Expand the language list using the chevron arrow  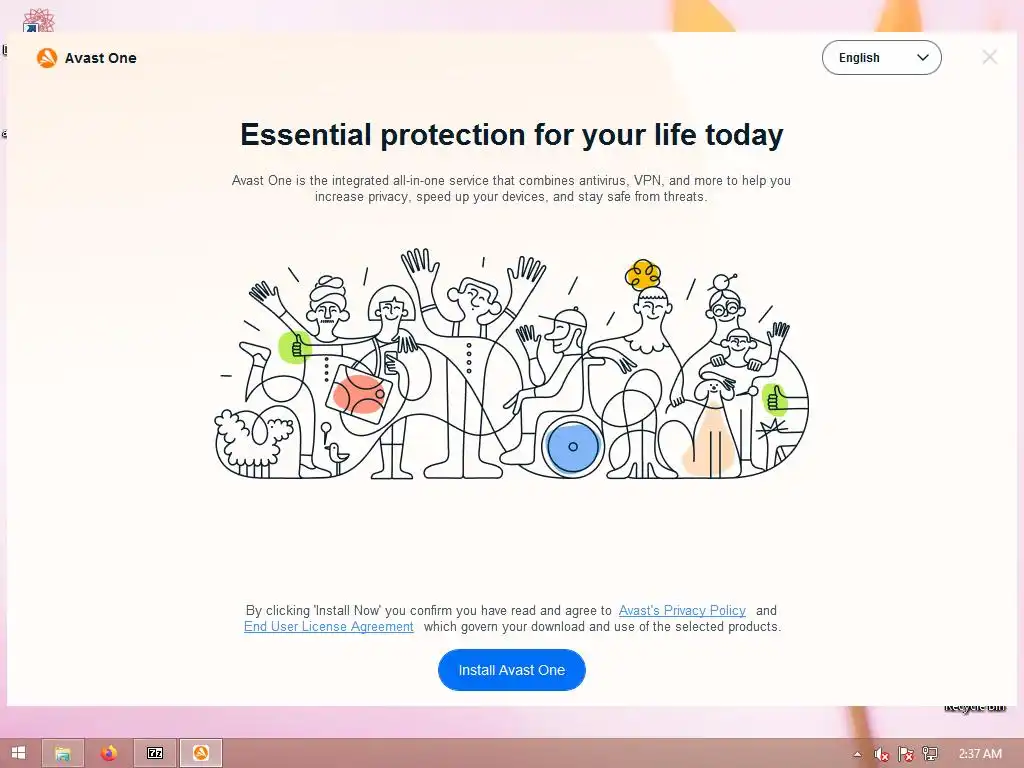point(922,57)
